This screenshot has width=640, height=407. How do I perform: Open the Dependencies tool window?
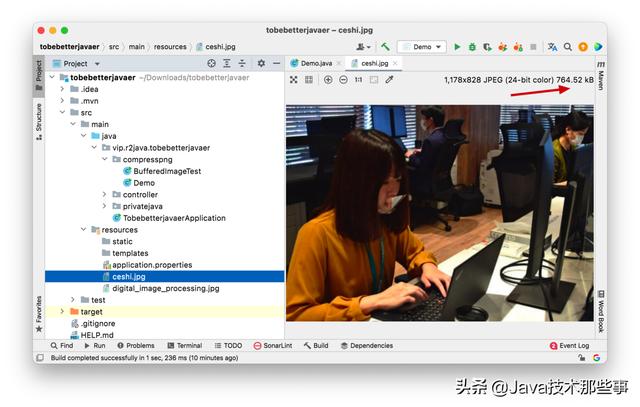tap(367, 346)
